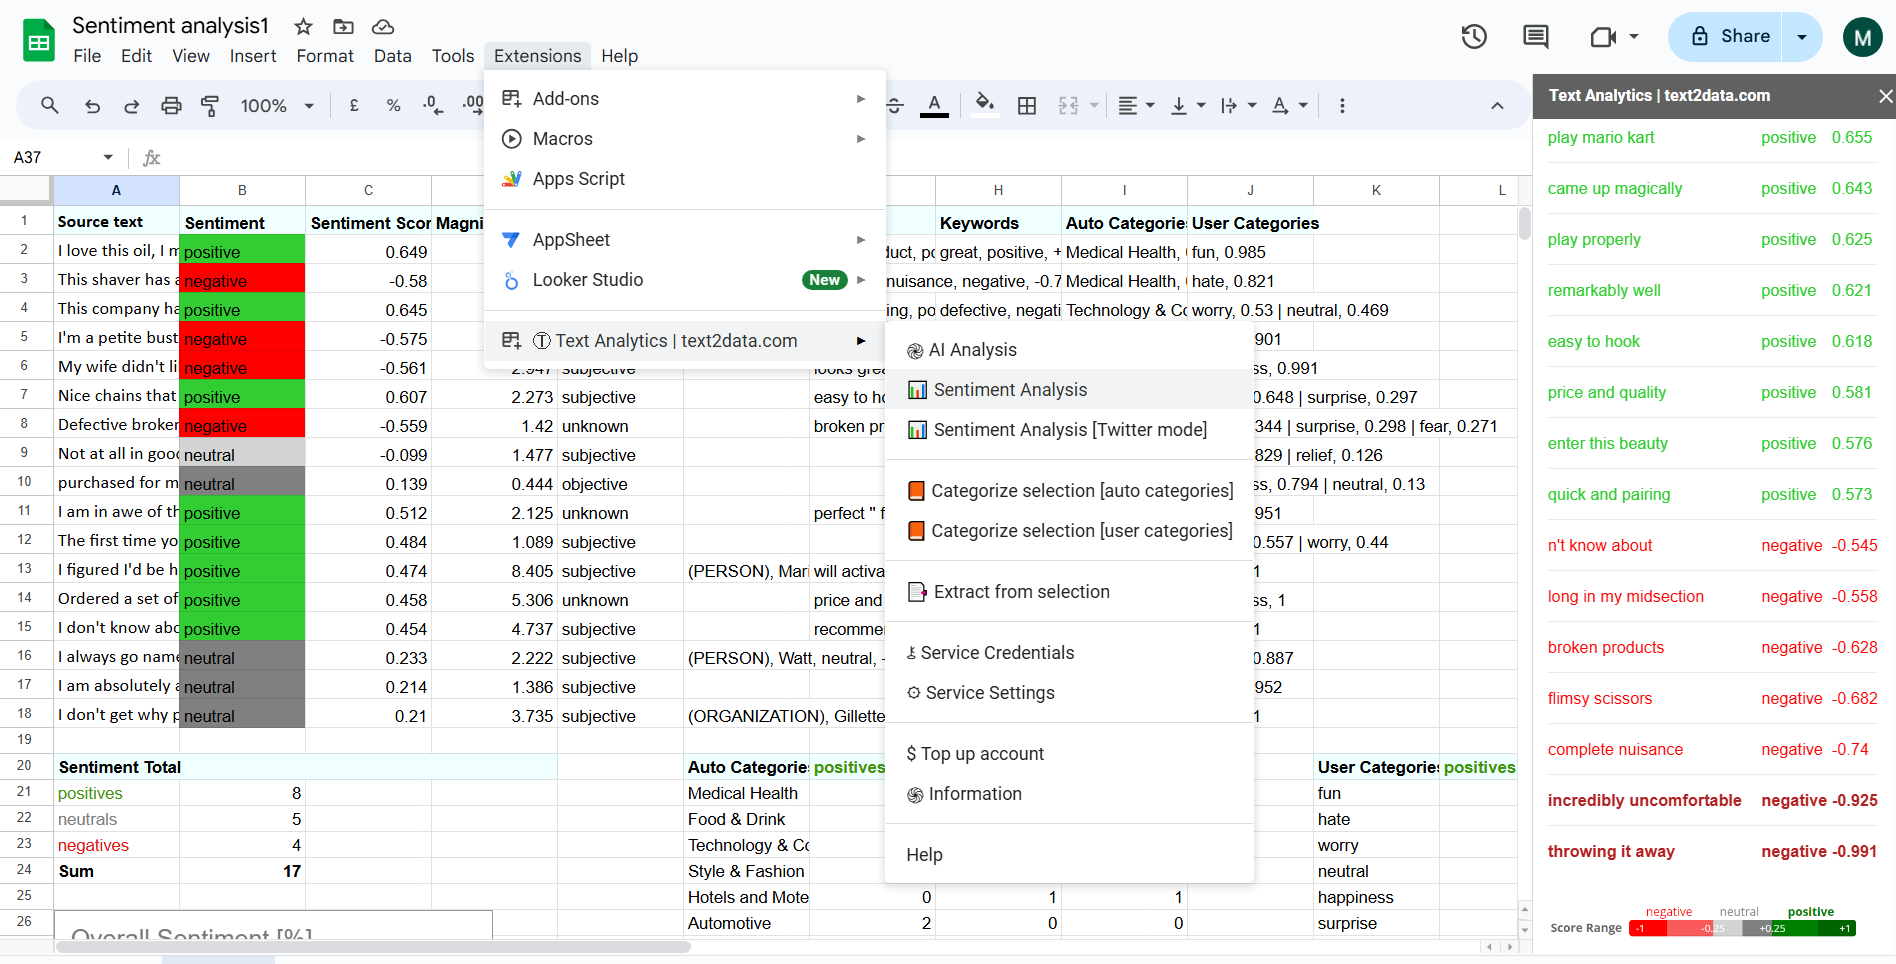This screenshot has width=1896, height=964.
Task: Open the text color tool
Action: tap(934, 105)
